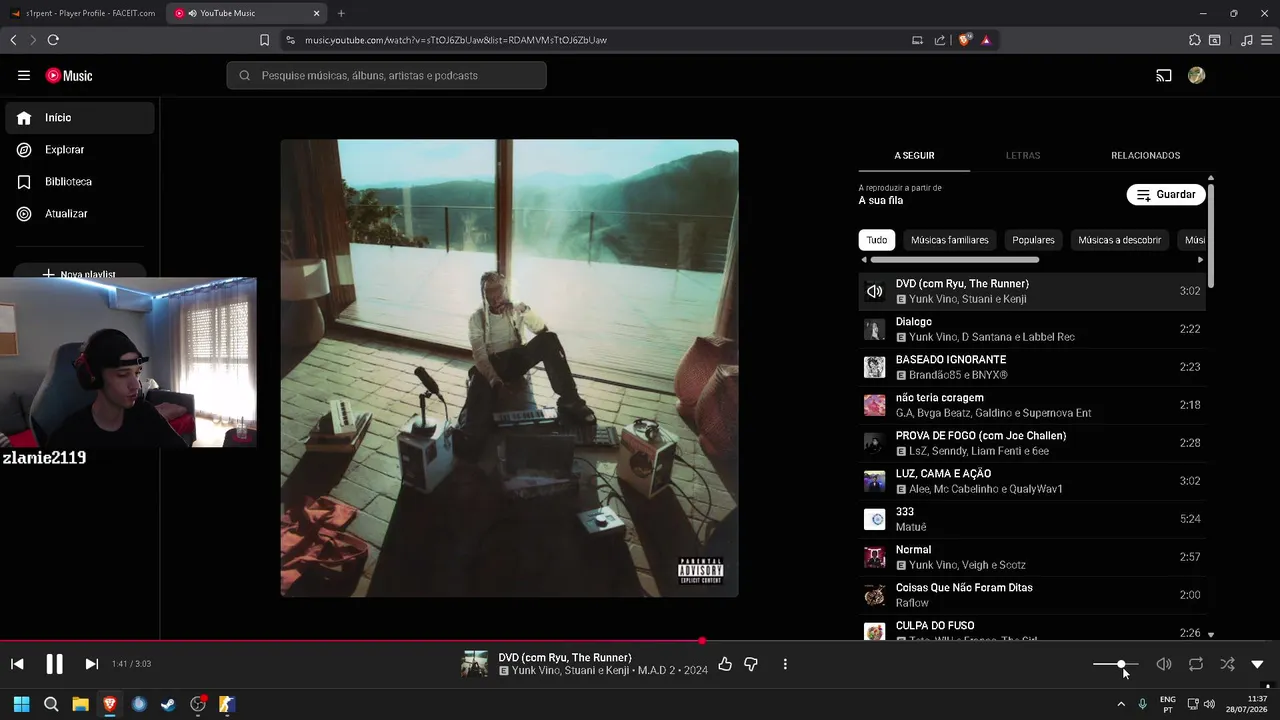1280x720 pixels.
Task: Select the Tudo filter chip
Action: pos(877,240)
